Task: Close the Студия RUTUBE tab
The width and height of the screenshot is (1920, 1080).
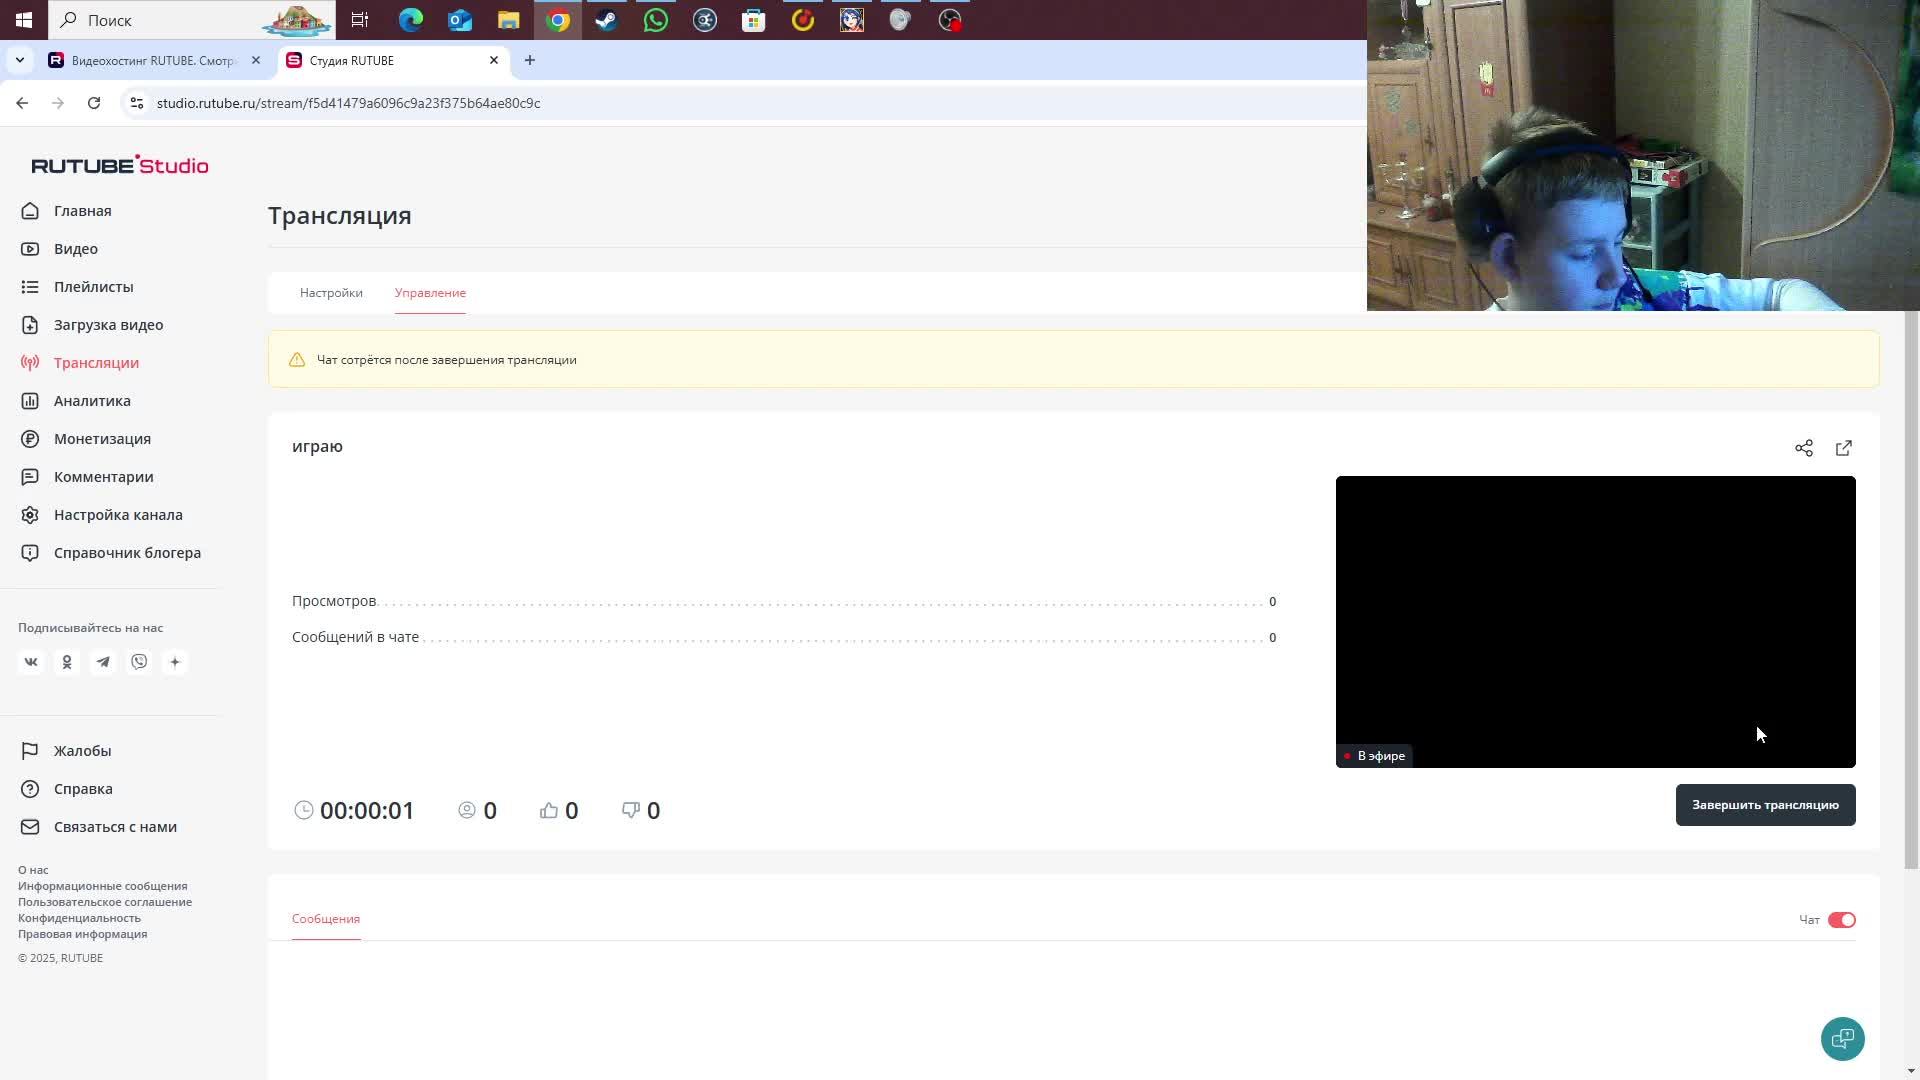Action: coord(494,60)
